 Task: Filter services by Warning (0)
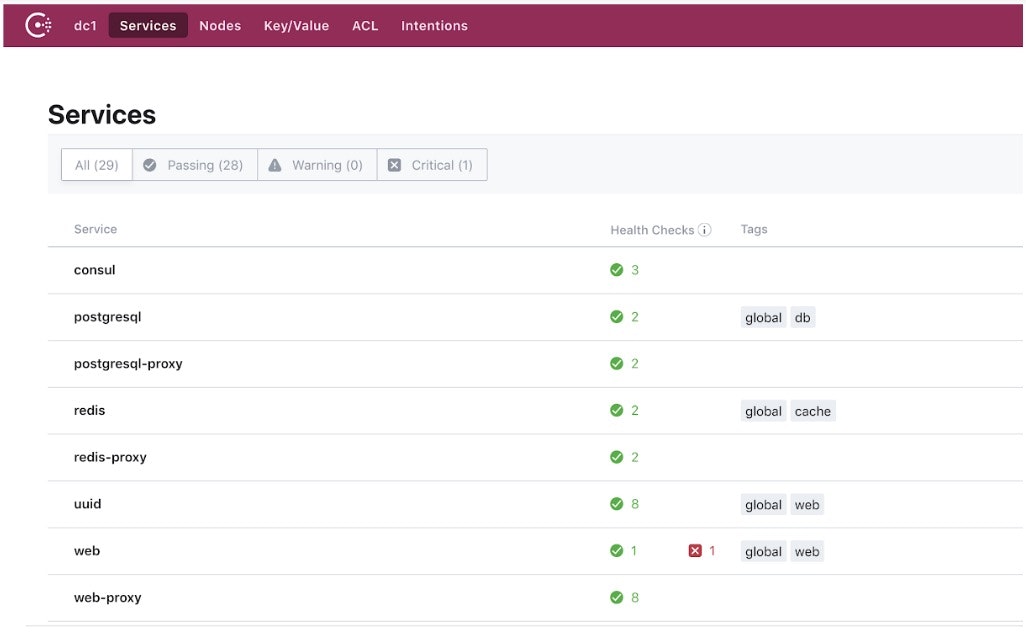[x=316, y=165]
